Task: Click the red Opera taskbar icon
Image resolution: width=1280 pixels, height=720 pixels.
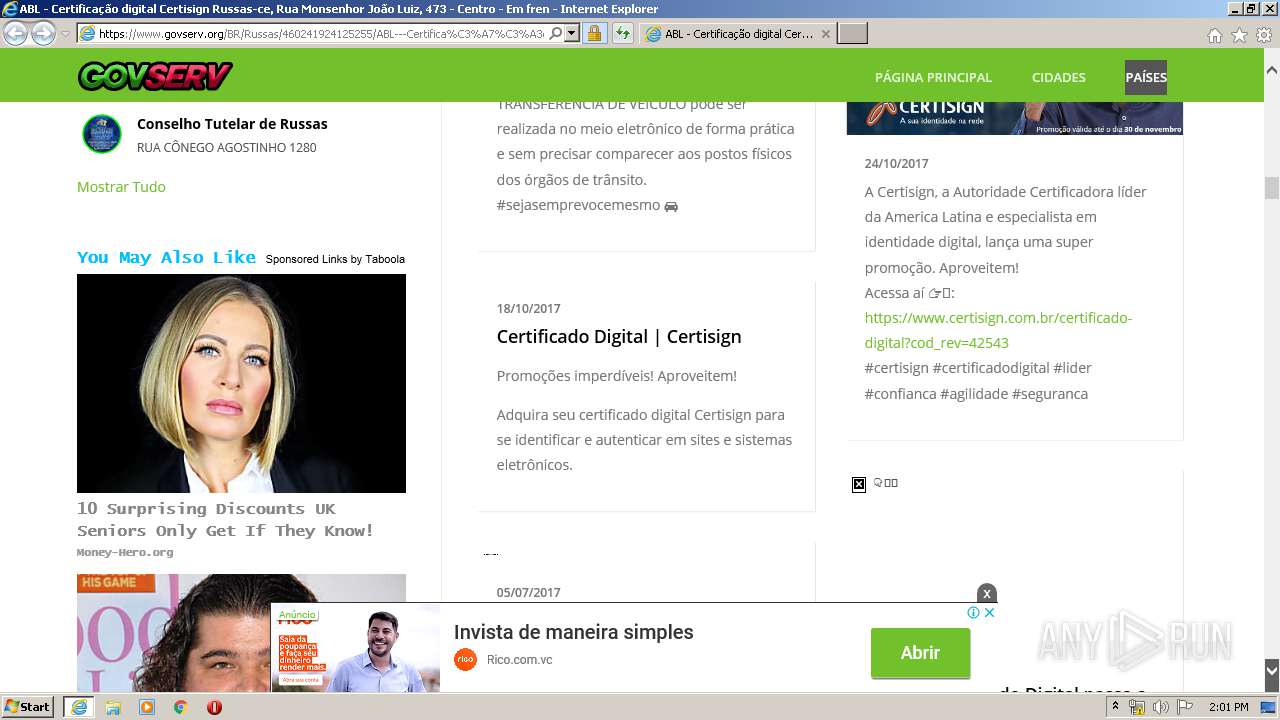Action: (x=214, y=707)
